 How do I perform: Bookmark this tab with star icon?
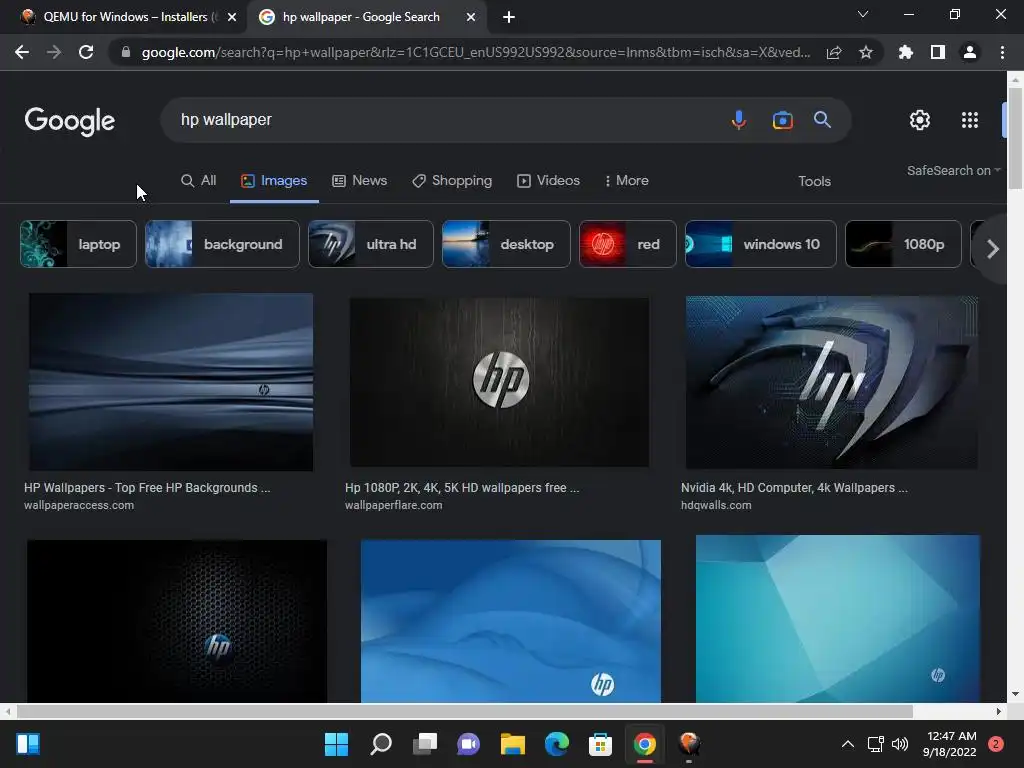pos(866,52)
